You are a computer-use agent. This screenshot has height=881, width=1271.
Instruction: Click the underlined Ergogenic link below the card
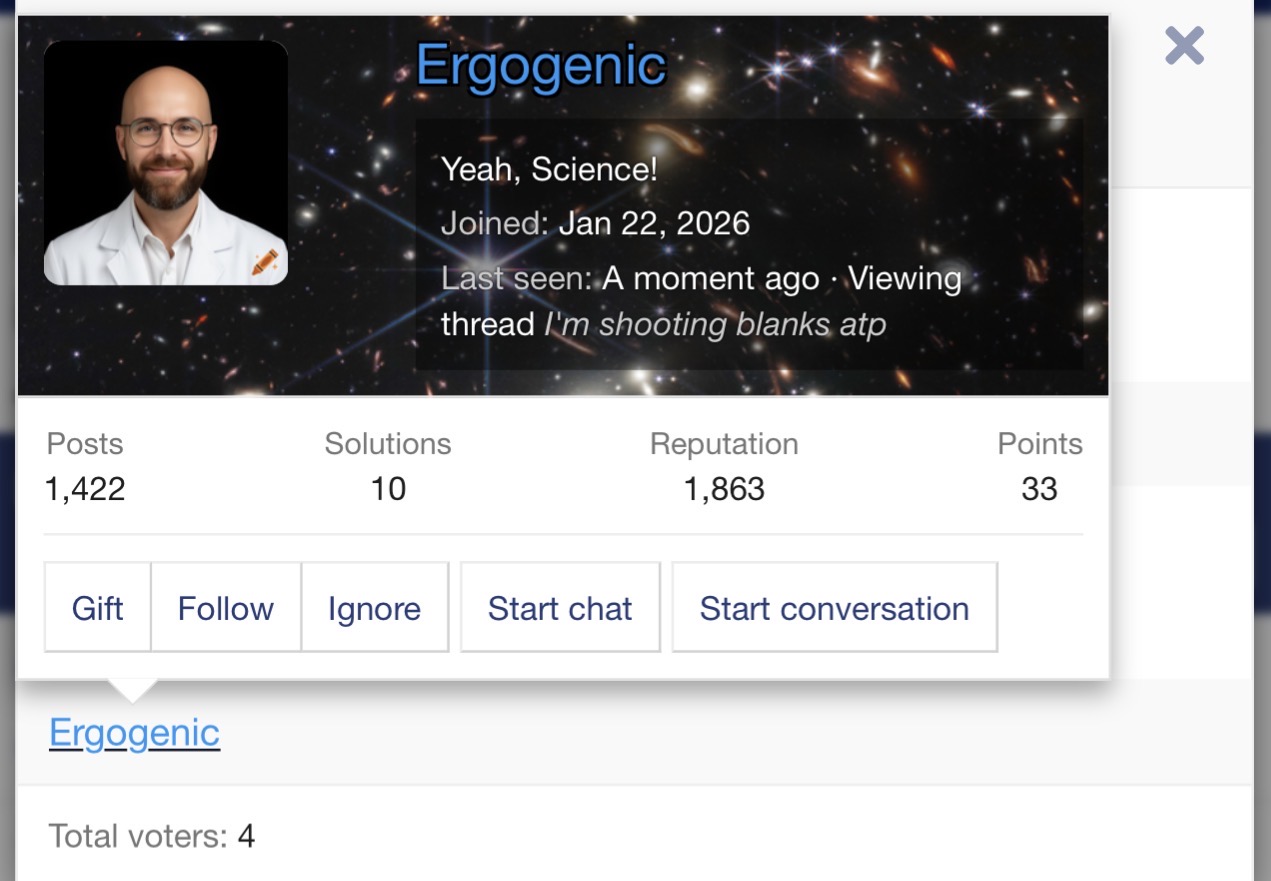point(134,733)
